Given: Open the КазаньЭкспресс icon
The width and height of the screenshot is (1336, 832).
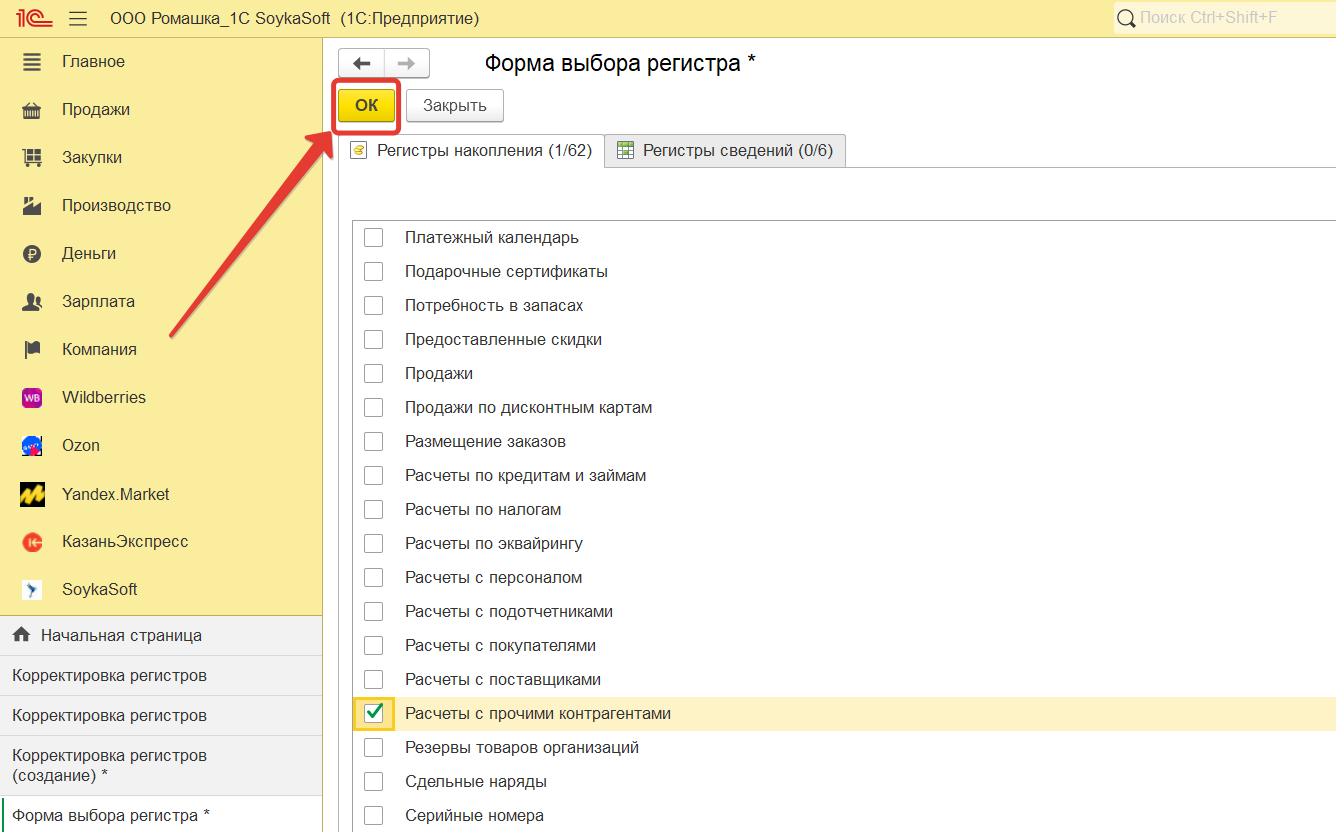Looking at the screenshot, I should tap(32, 542).
